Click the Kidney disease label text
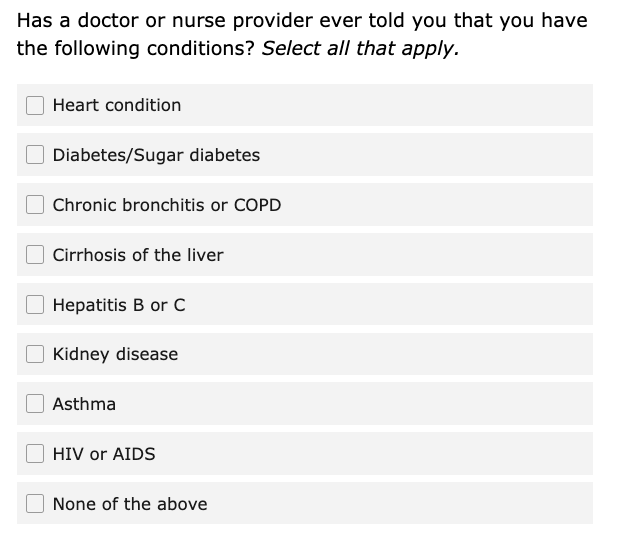Image resolution: width=624 pixels, height=542 pixels. (x=115, y=354)
